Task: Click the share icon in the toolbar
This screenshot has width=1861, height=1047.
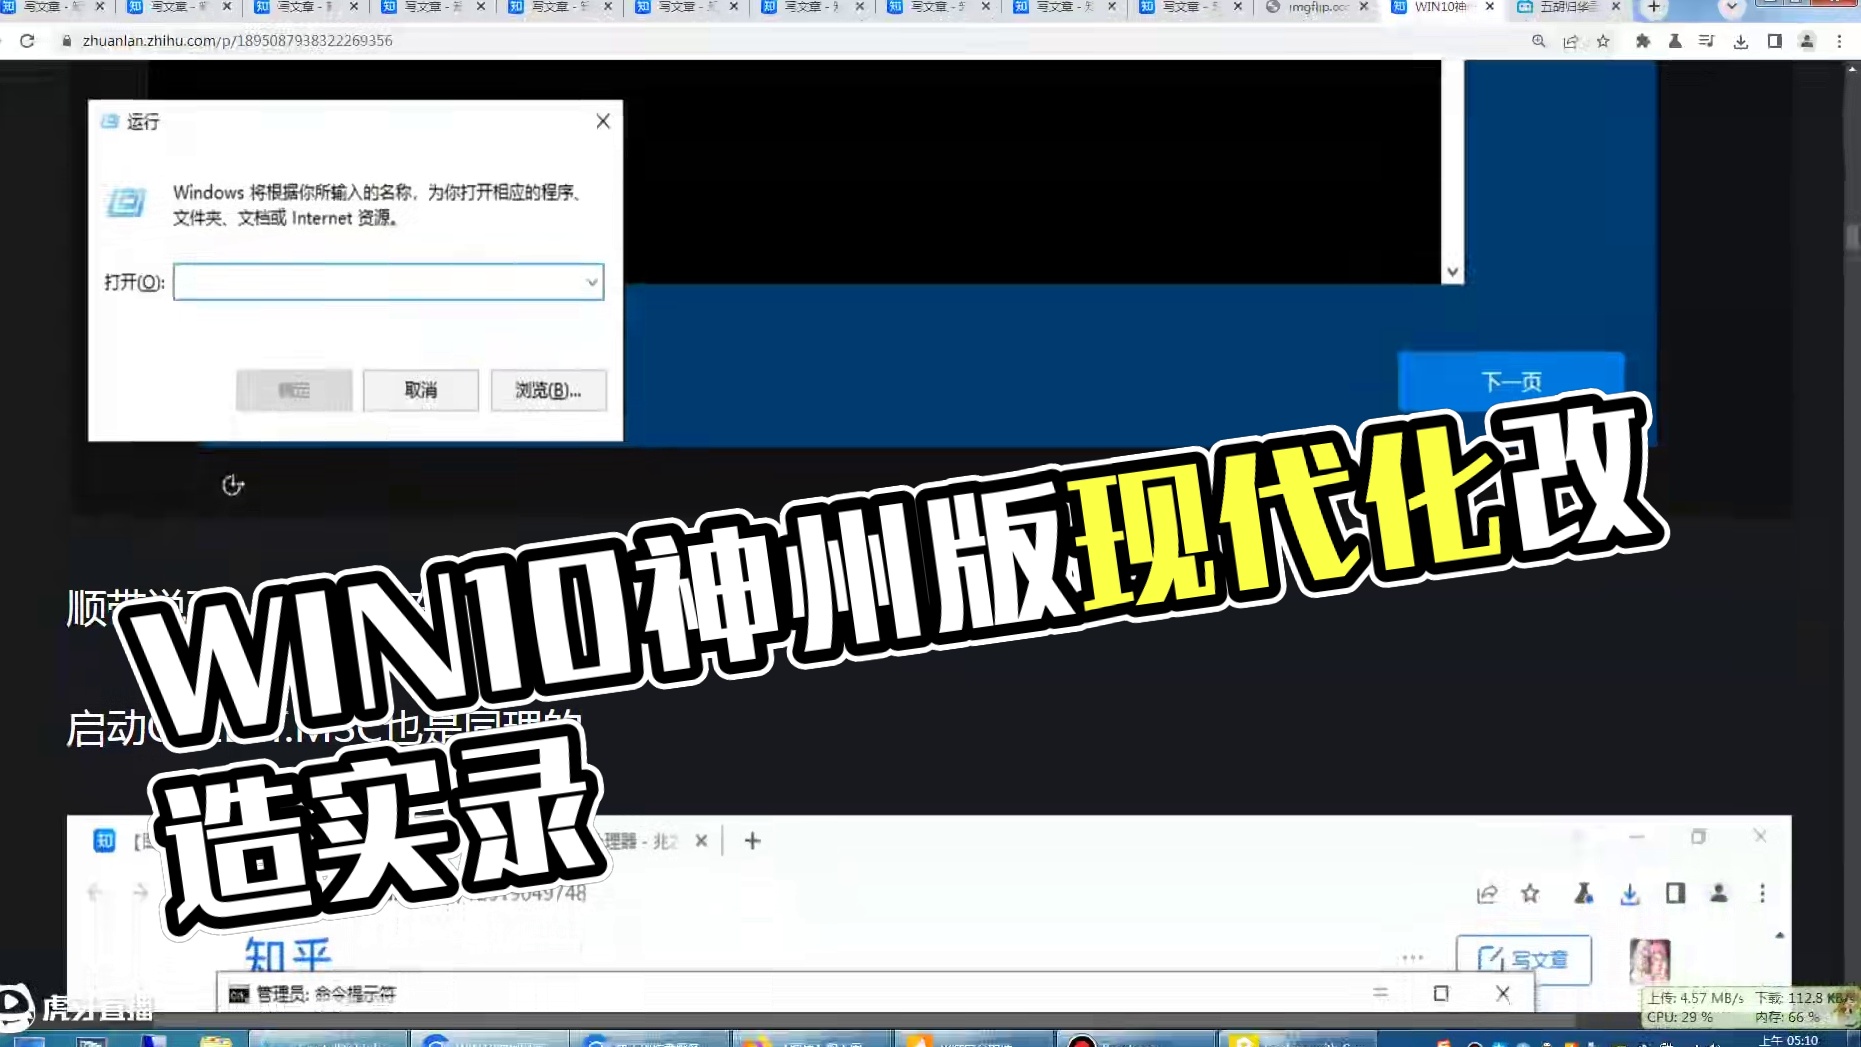Action: pyautogui.click(x=1570, y=41)
